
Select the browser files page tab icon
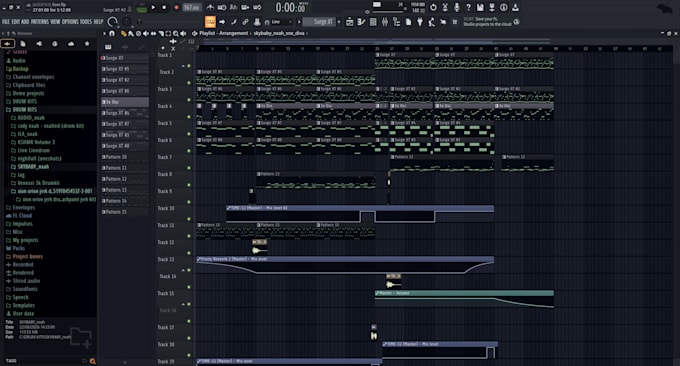(x=23, y=43)
